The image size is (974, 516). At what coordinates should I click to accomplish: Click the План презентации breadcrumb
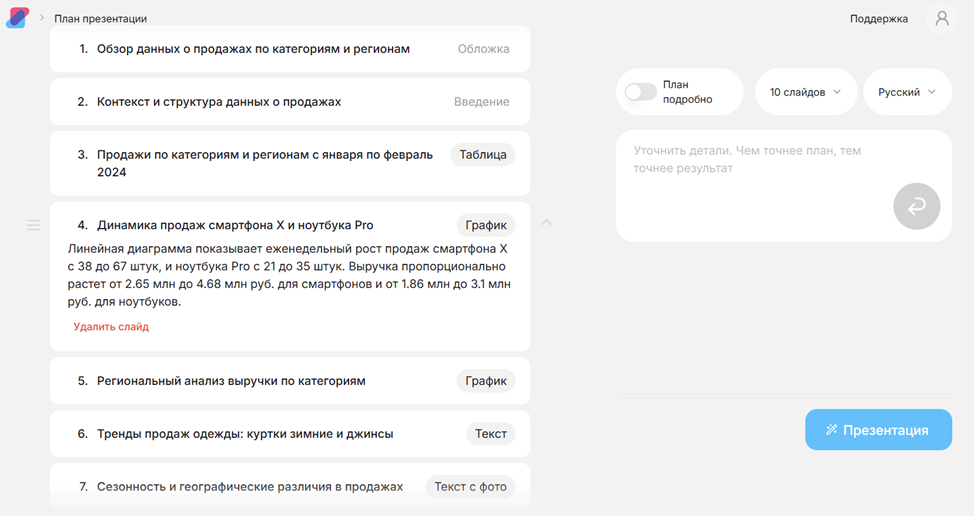[101, 19]
